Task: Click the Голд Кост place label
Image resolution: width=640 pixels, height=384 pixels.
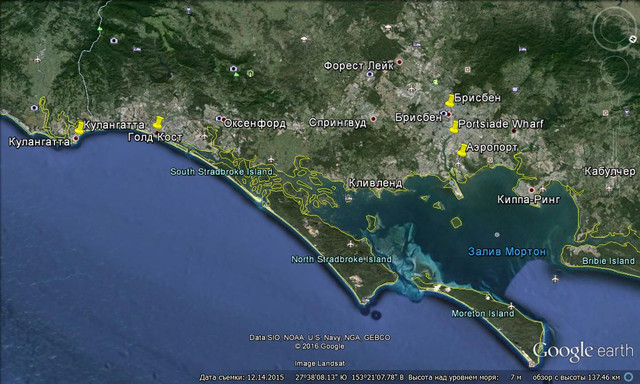Action: [155, 138]
